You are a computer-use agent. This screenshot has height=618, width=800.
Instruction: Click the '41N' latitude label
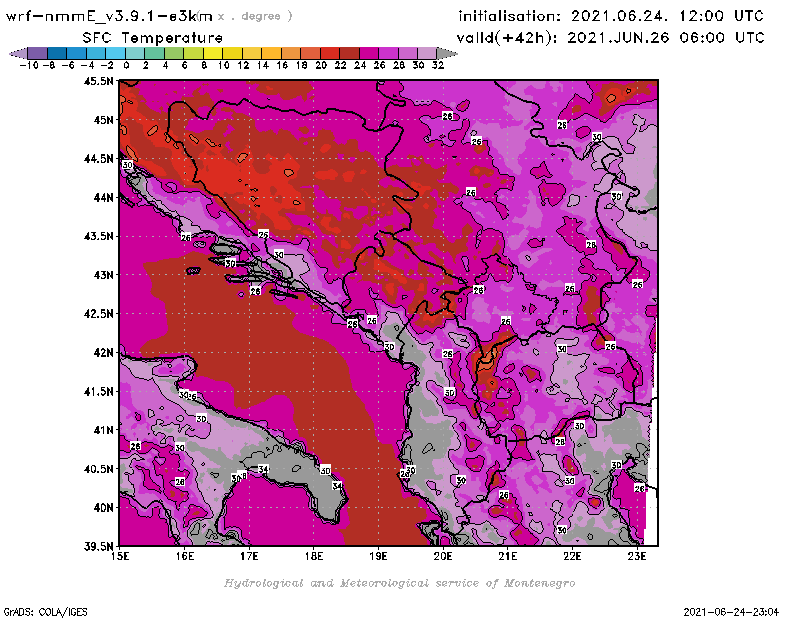tap(103, 430)
